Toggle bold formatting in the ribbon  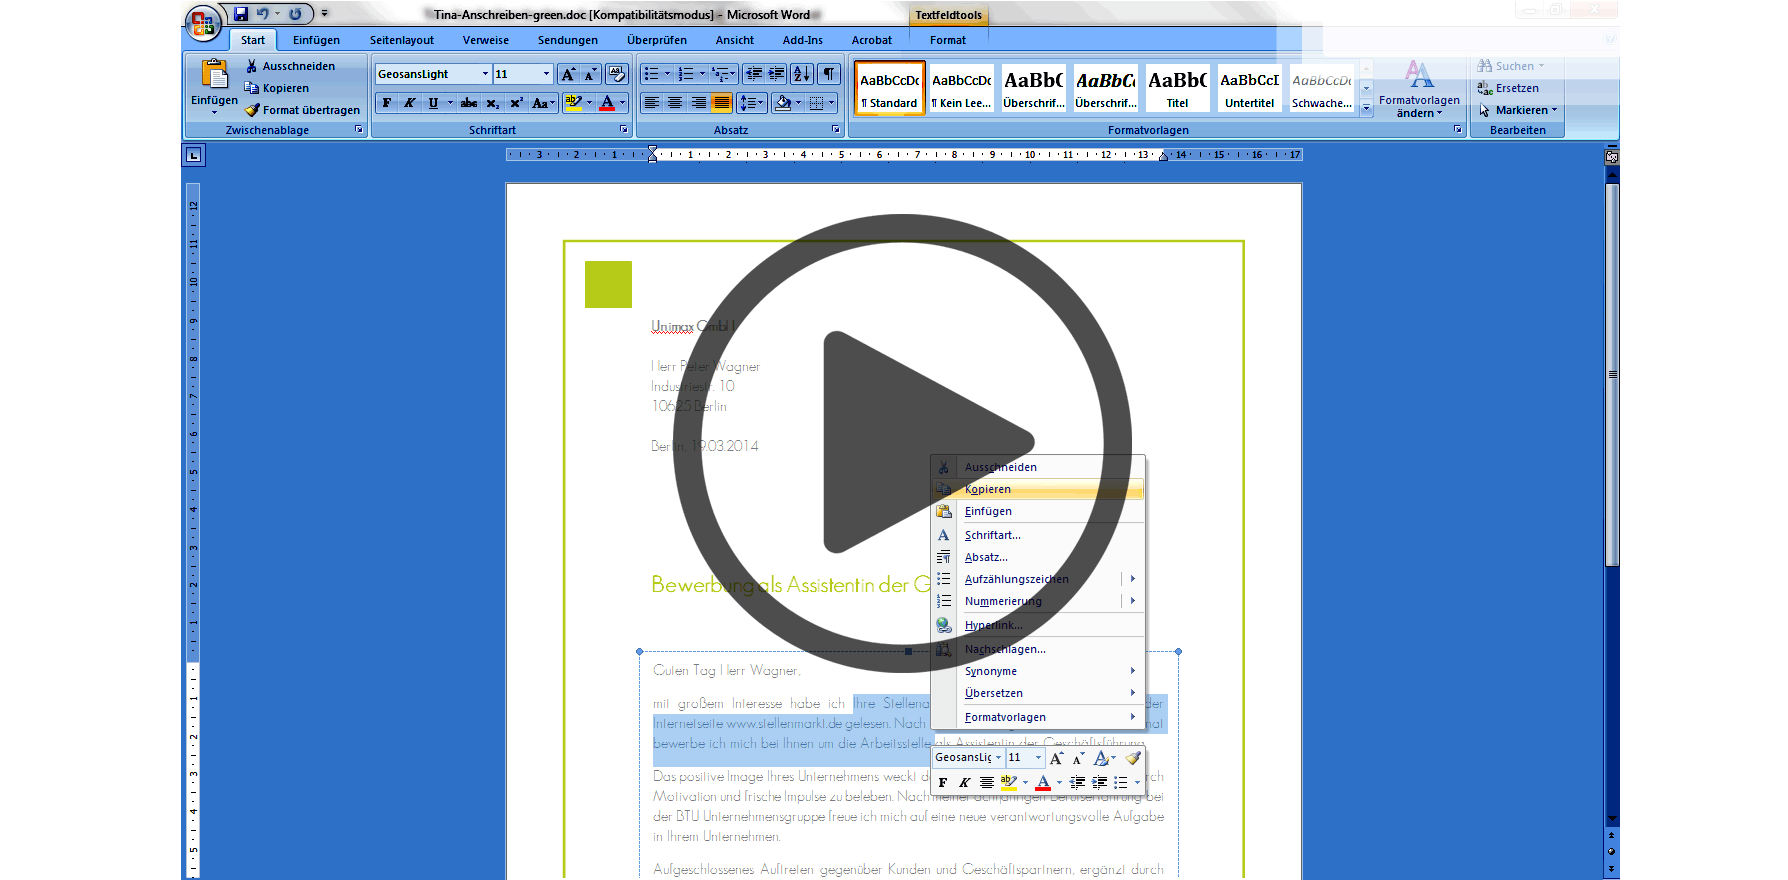click(x=387, y=103)
